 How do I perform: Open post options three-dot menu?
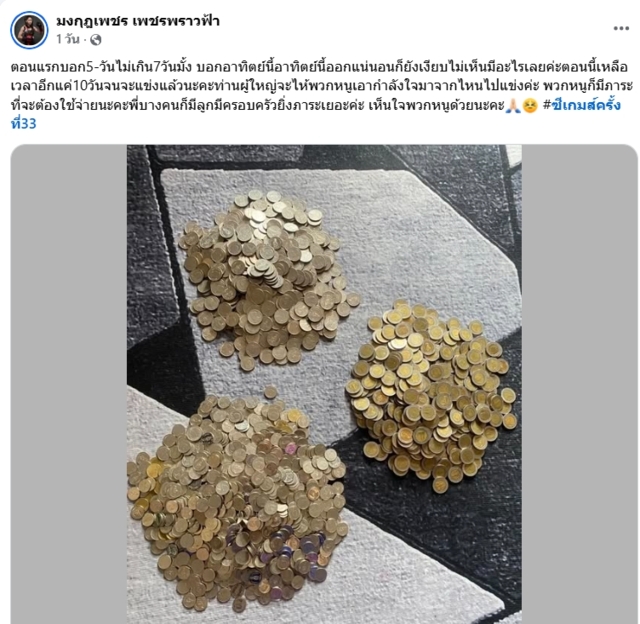(621, 28)
